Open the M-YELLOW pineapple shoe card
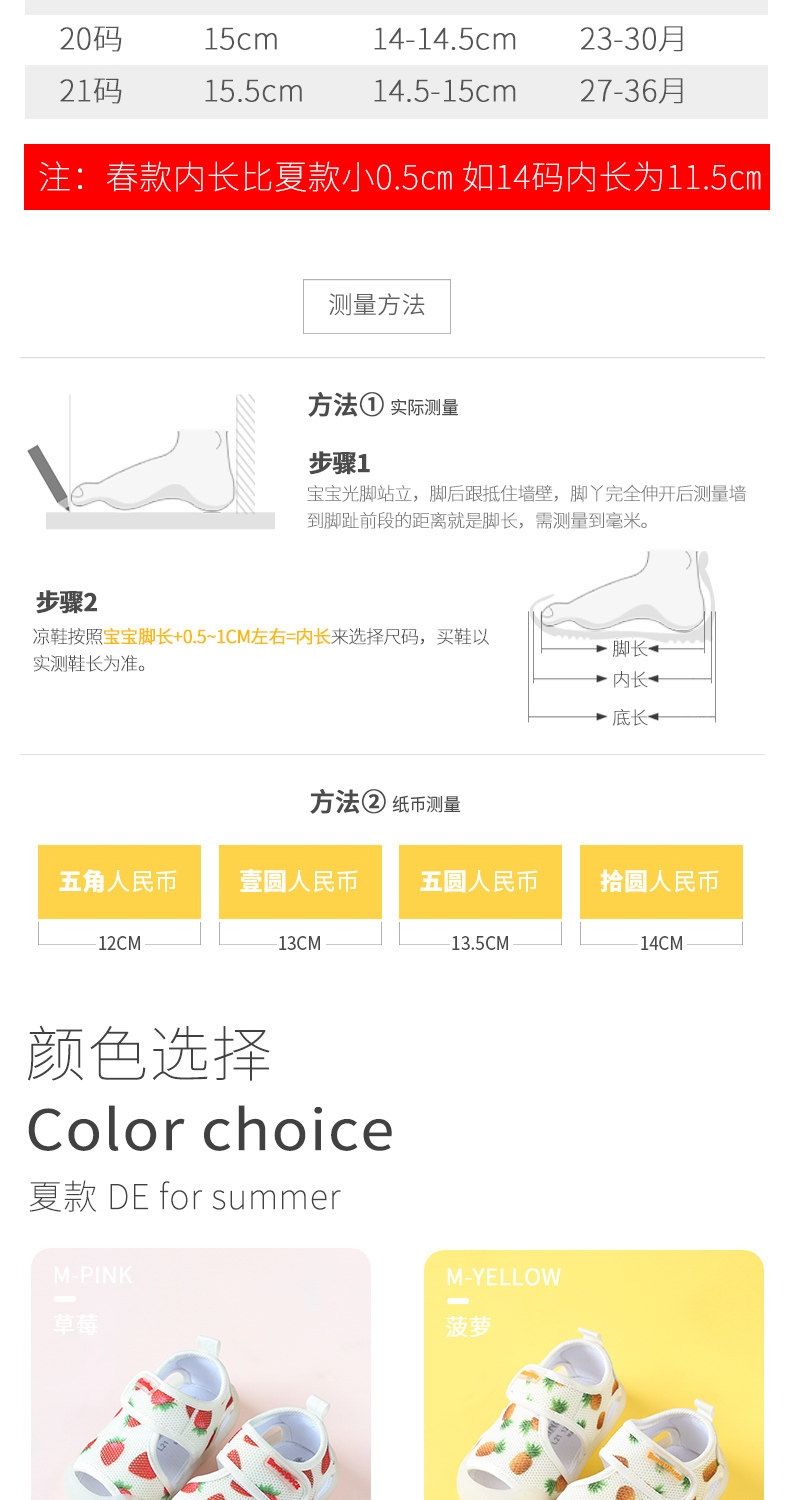Image resolution: width=790 pixels, height=1500 pixels. [594, 1374]
